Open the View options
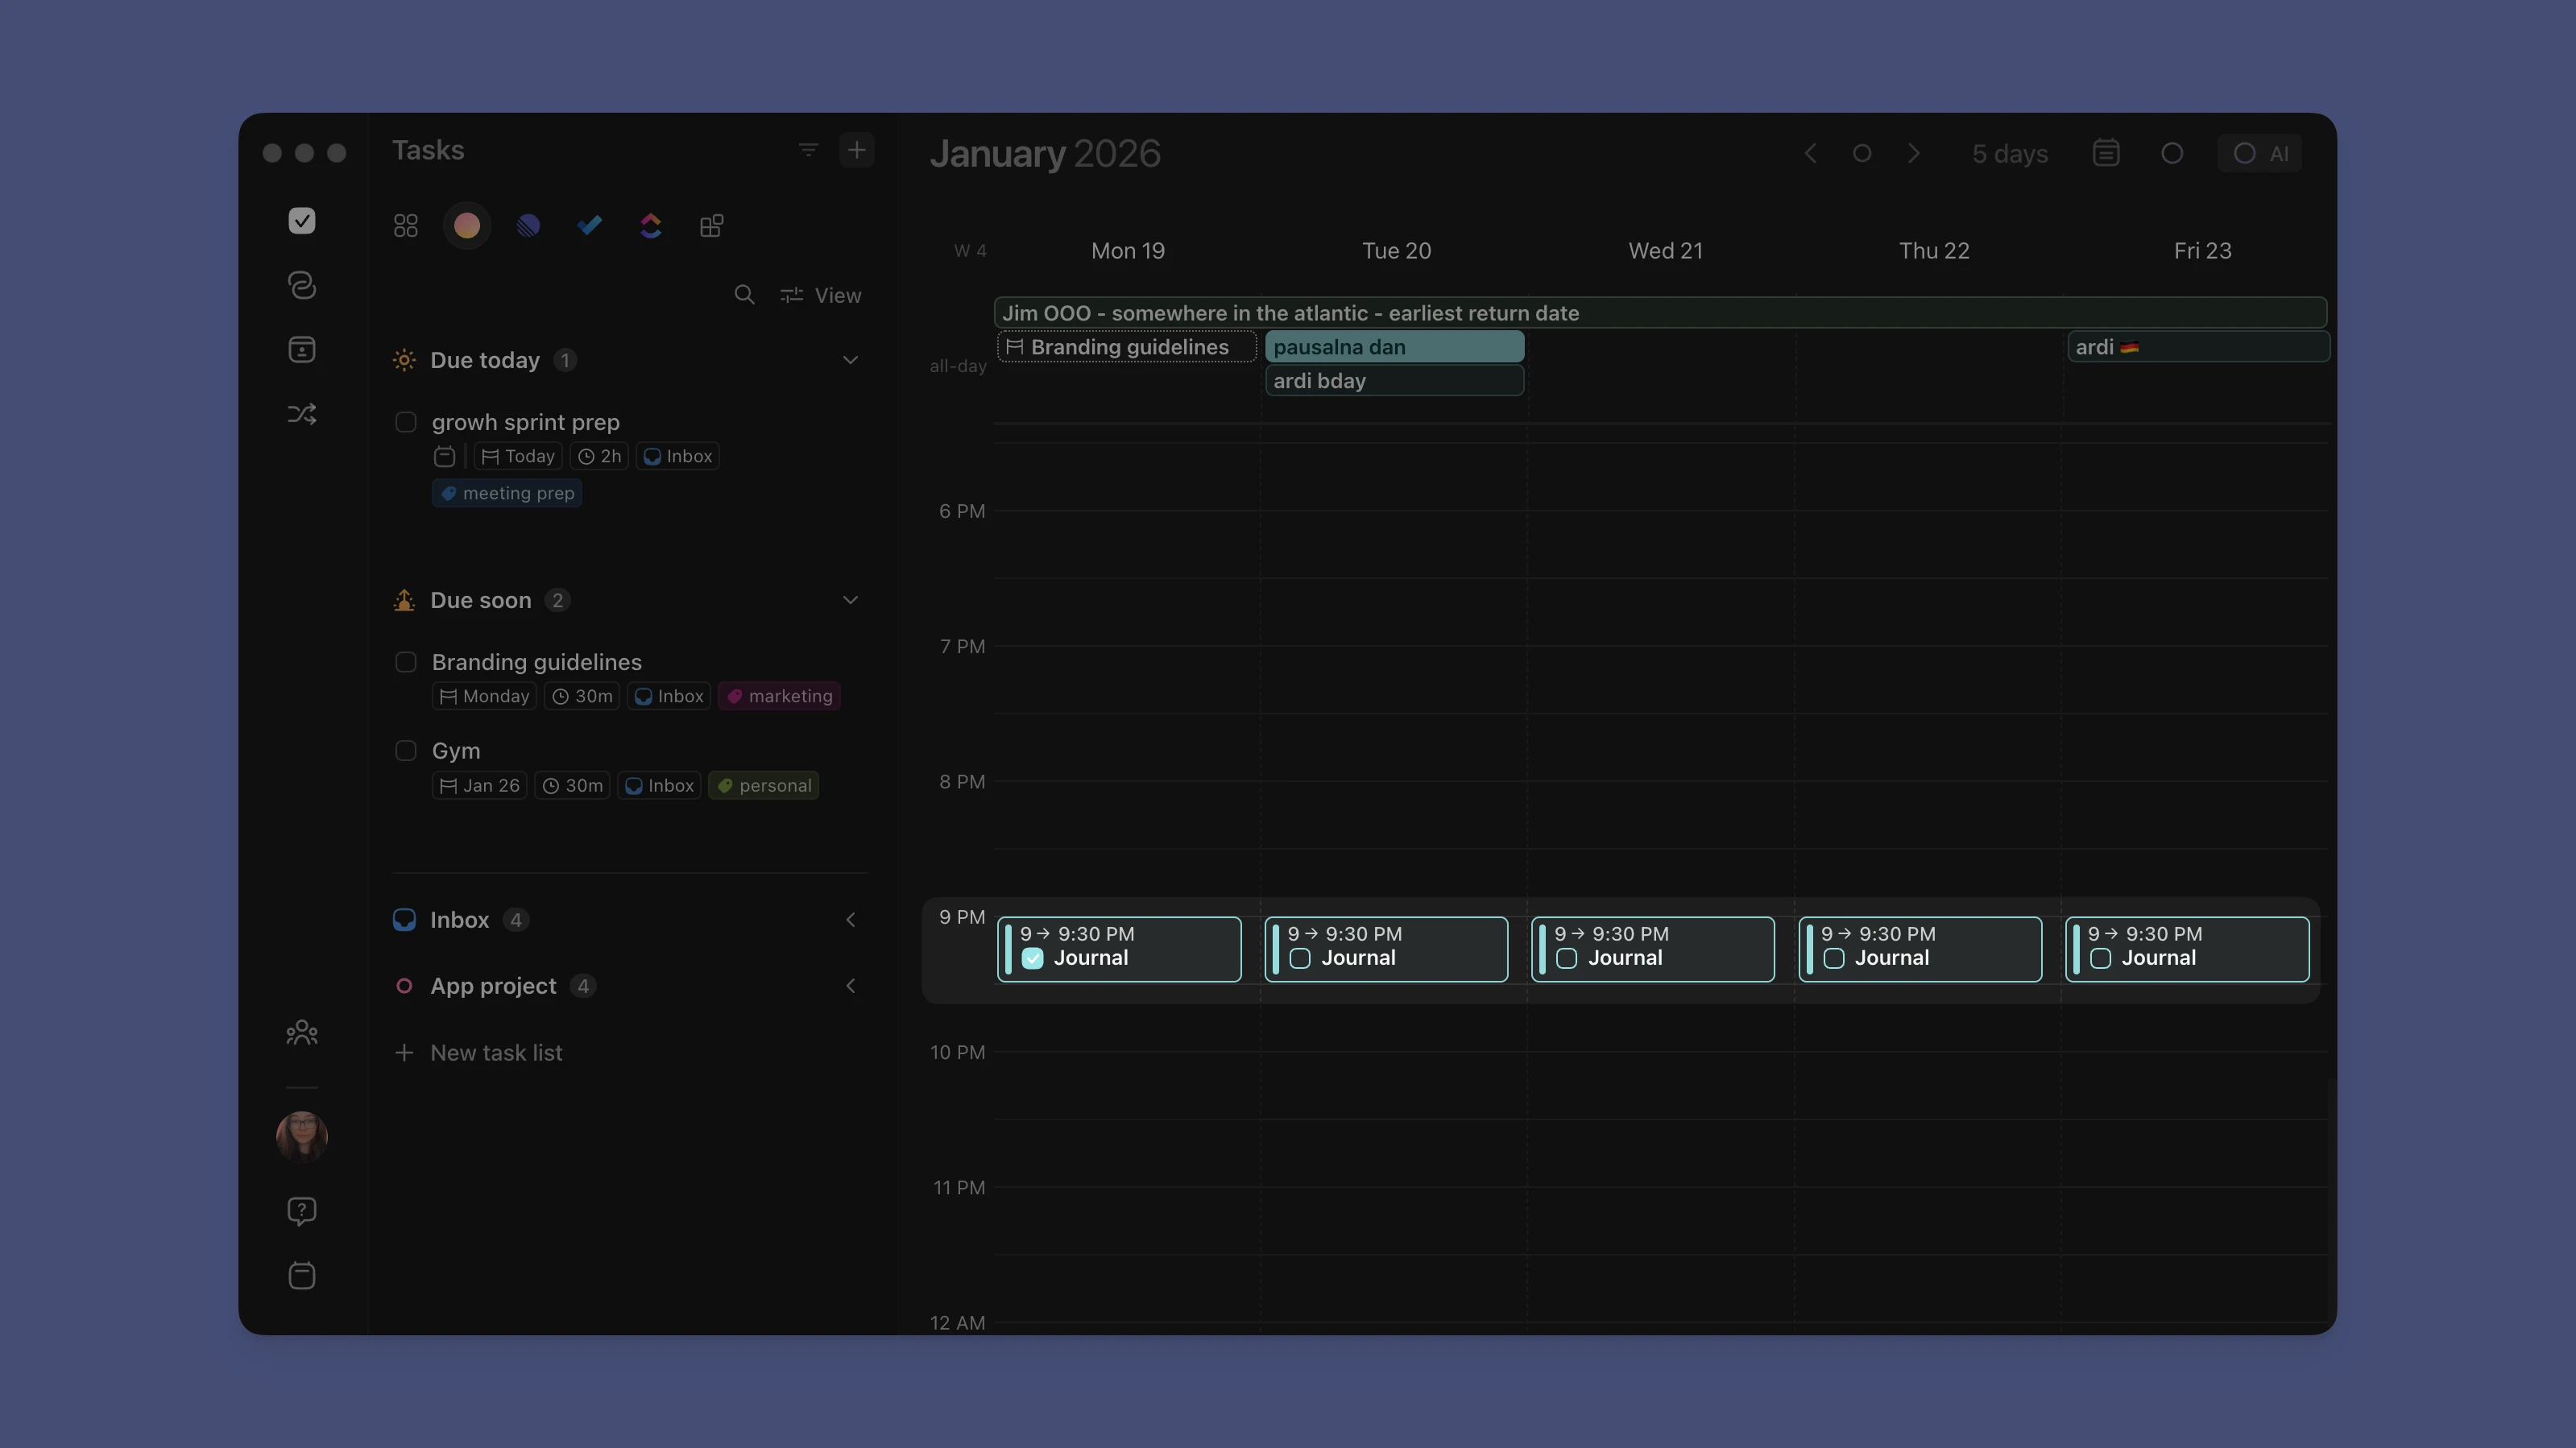The image size is (2576, 1448). (x=822, y=295)
